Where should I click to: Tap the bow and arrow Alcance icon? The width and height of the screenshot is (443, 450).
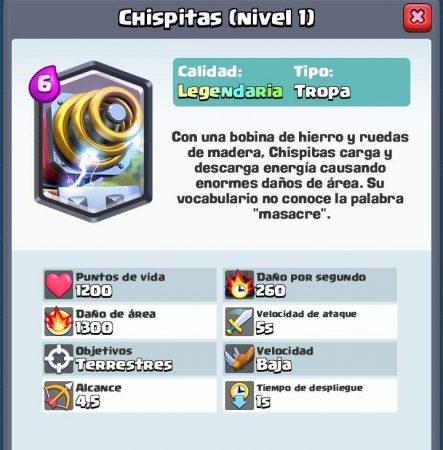coord(58,396)
